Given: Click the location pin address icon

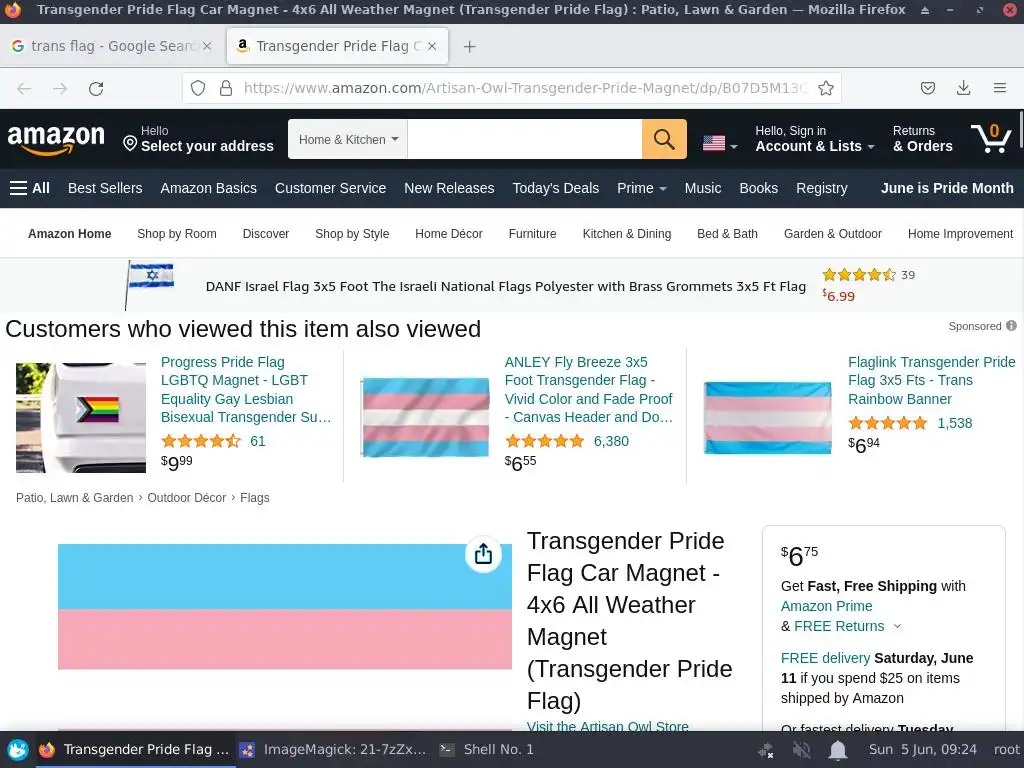Looking at the screenshot, I should (130, 143).
